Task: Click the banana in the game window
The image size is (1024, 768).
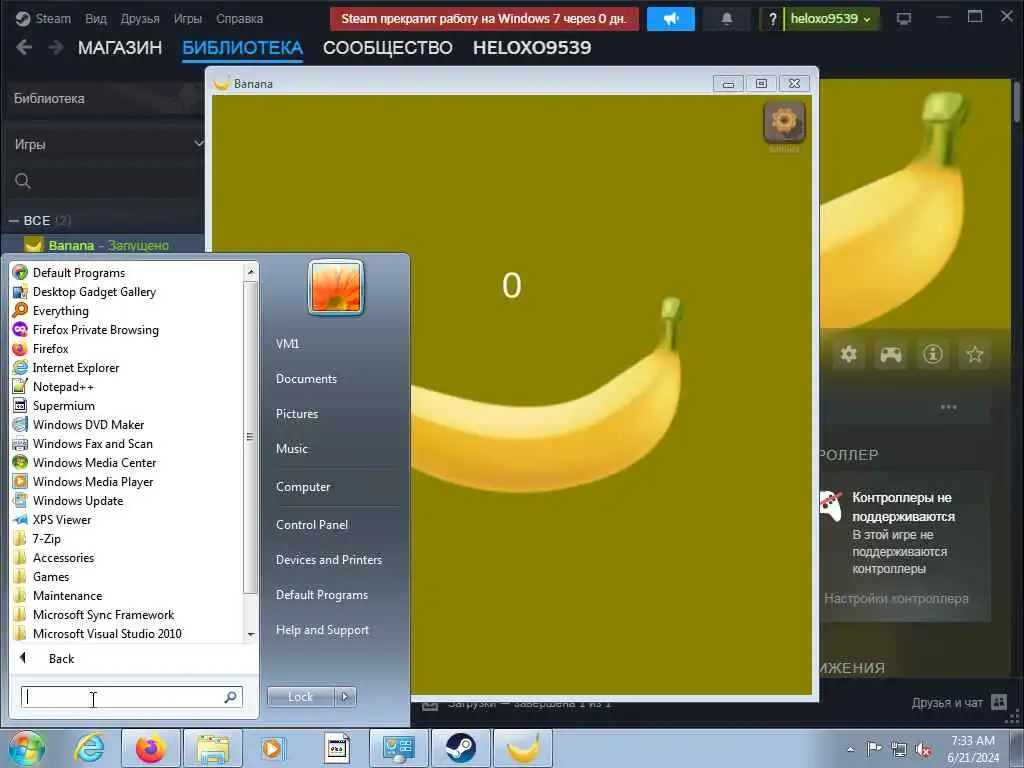Action: 549,398
